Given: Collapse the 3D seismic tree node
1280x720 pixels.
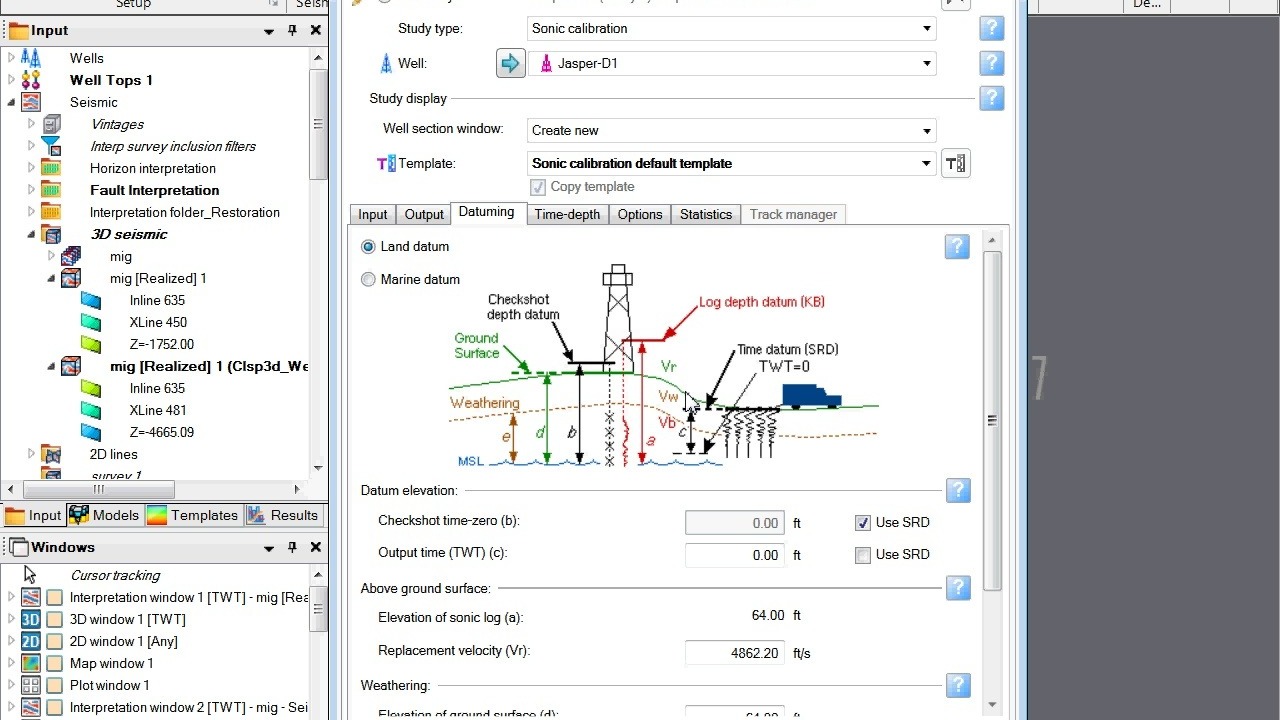Looking at the screenshot, I should (x=31, y=234).
